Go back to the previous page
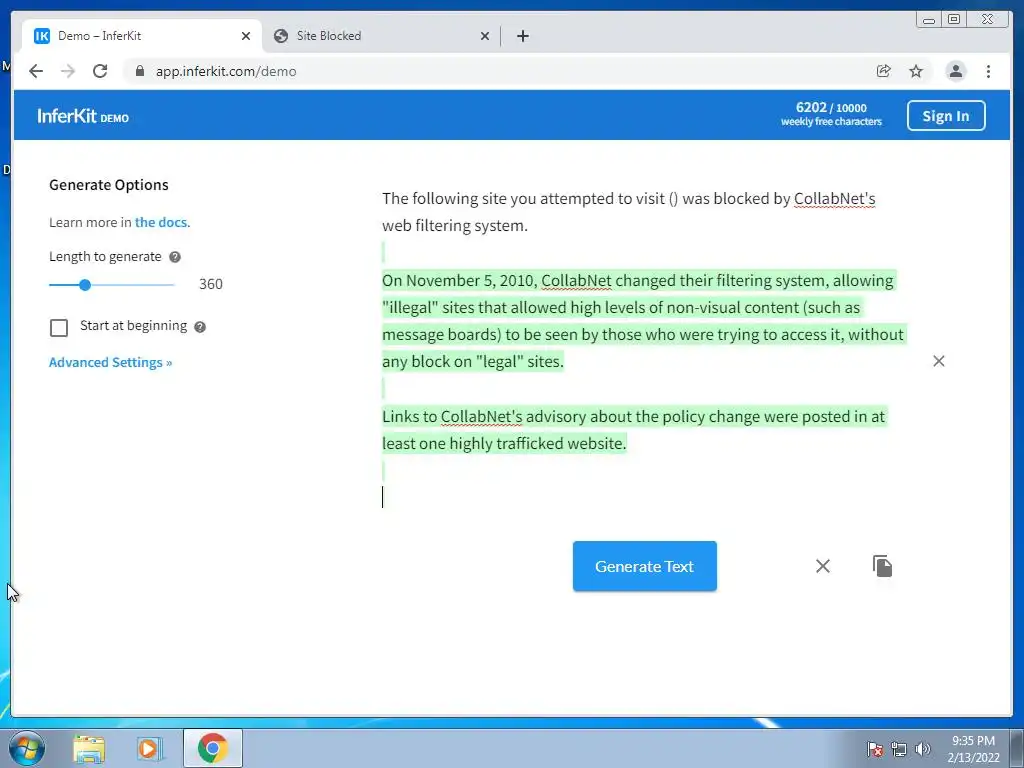 point(36,71)
